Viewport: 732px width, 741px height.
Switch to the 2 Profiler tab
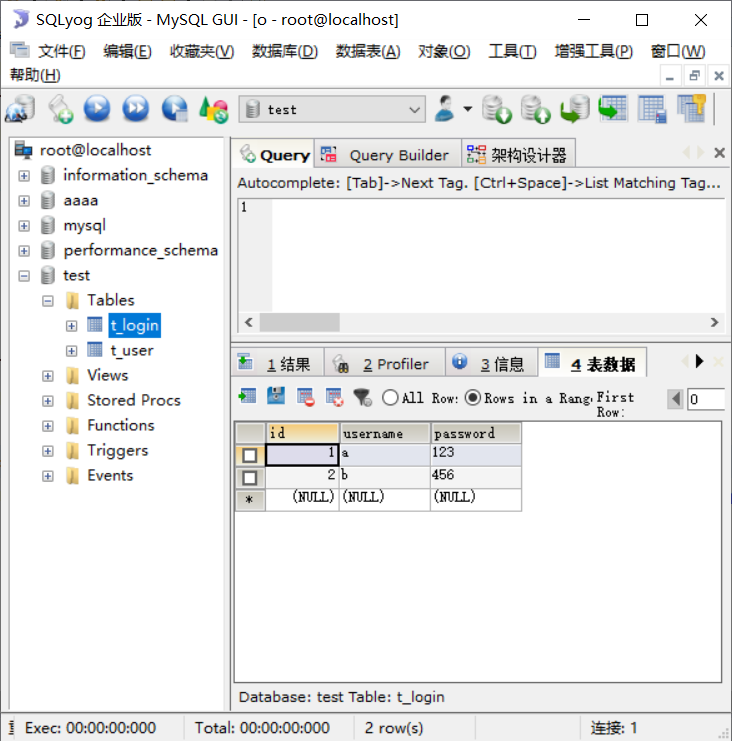click(x=384, y=363)
